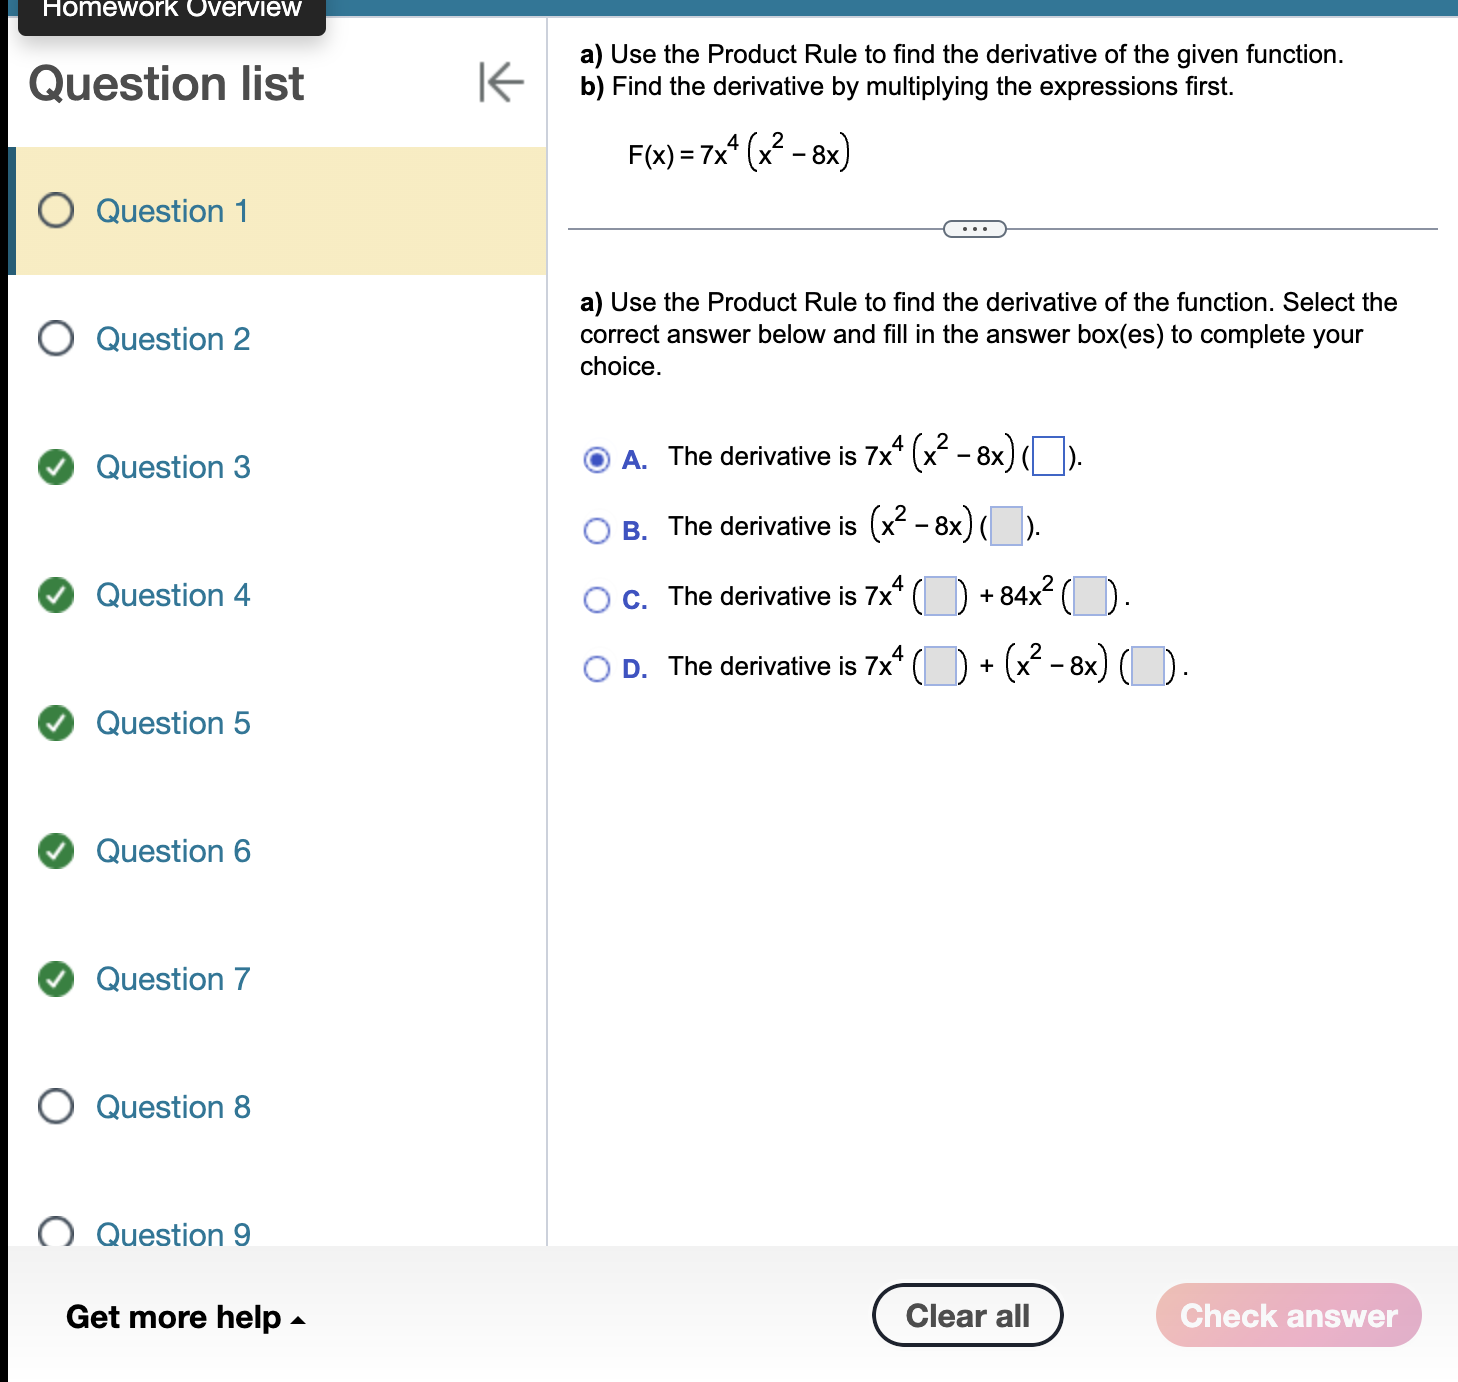Expand the ellipsis divider under the problem

[x=974, y=229]
